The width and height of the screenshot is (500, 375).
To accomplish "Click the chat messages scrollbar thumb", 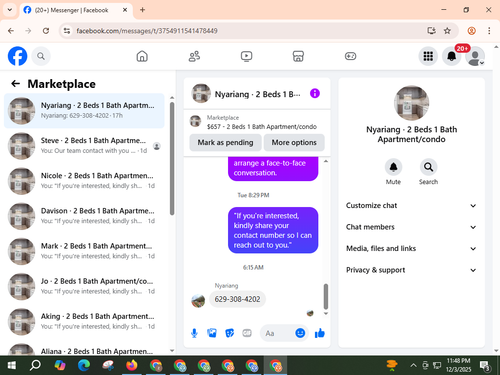I will [x=326, y=296].
